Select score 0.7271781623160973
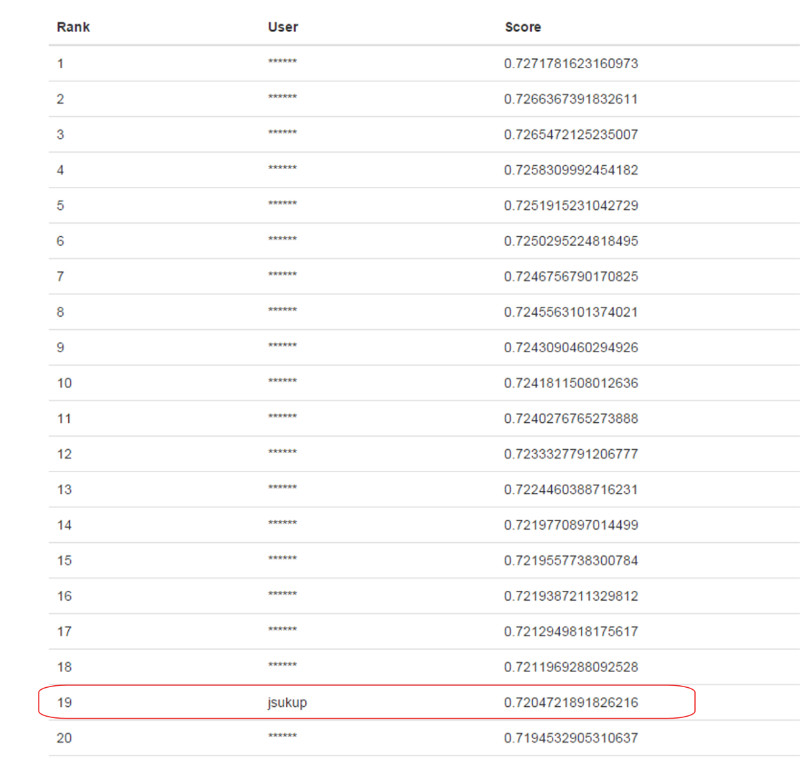Image resolution: width=800 pixels, height=758 pixels. [x=571, y=63]
